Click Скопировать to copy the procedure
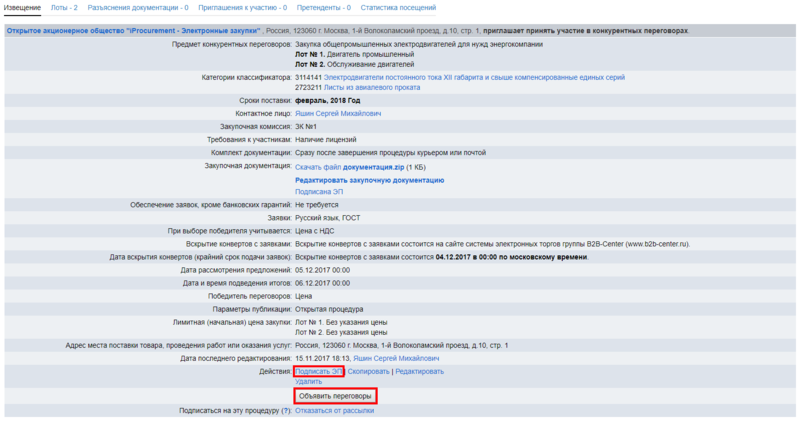800x422 pixels. click(368, 371)
